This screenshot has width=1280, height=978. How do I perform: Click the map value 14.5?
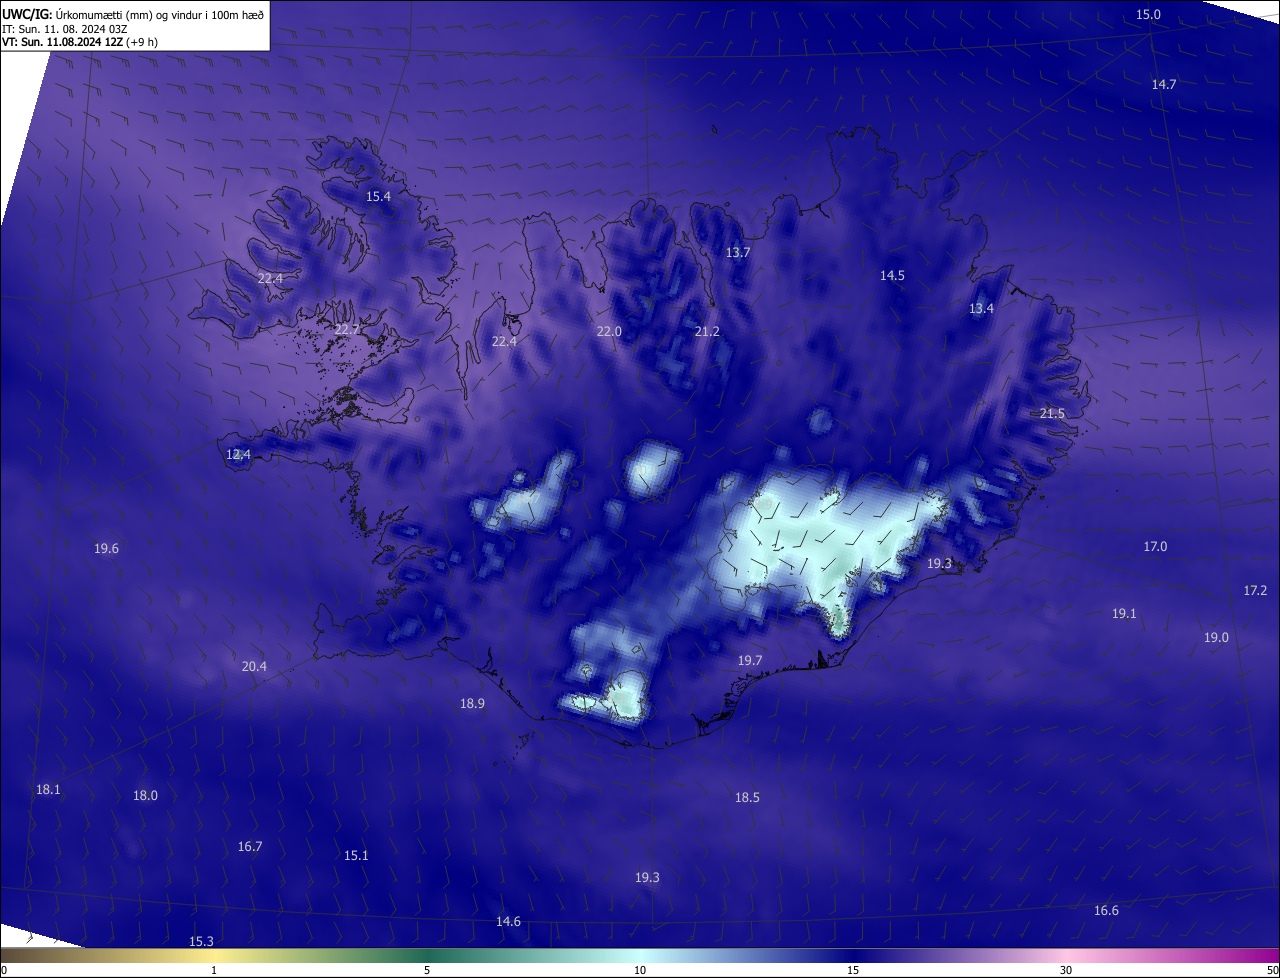[x=892, y=275]
